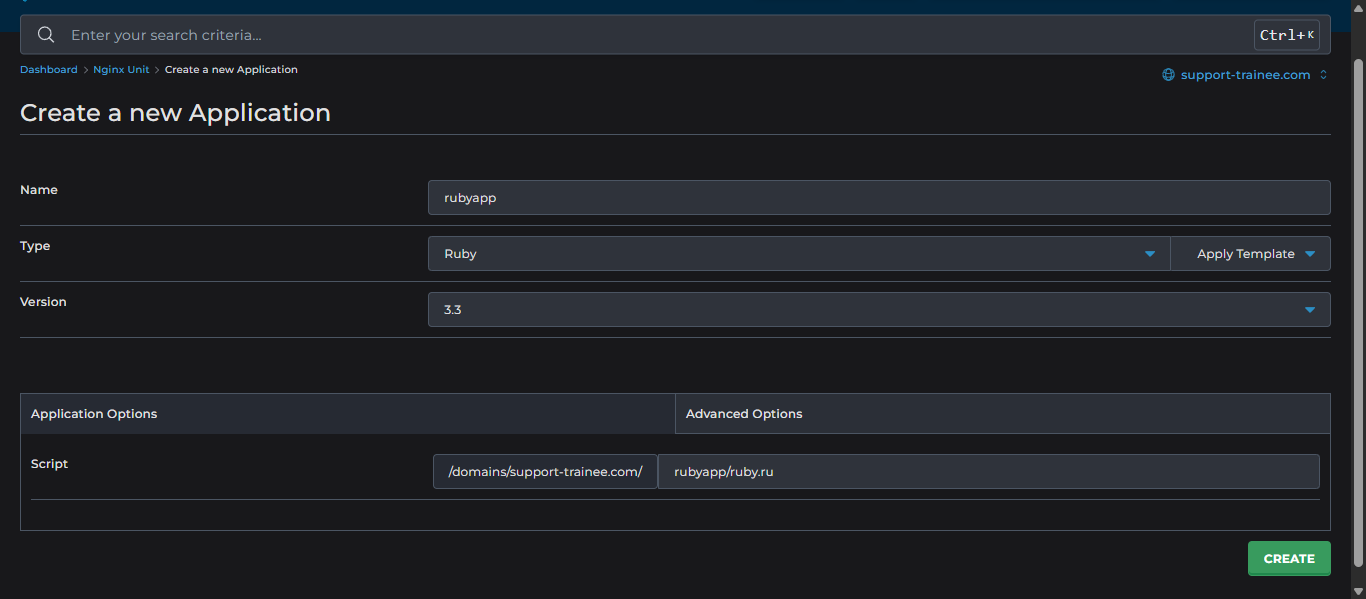Click the Version dropdown arrow
1366x599 pixels.
pyautogui.click(x=1310, y=310)
